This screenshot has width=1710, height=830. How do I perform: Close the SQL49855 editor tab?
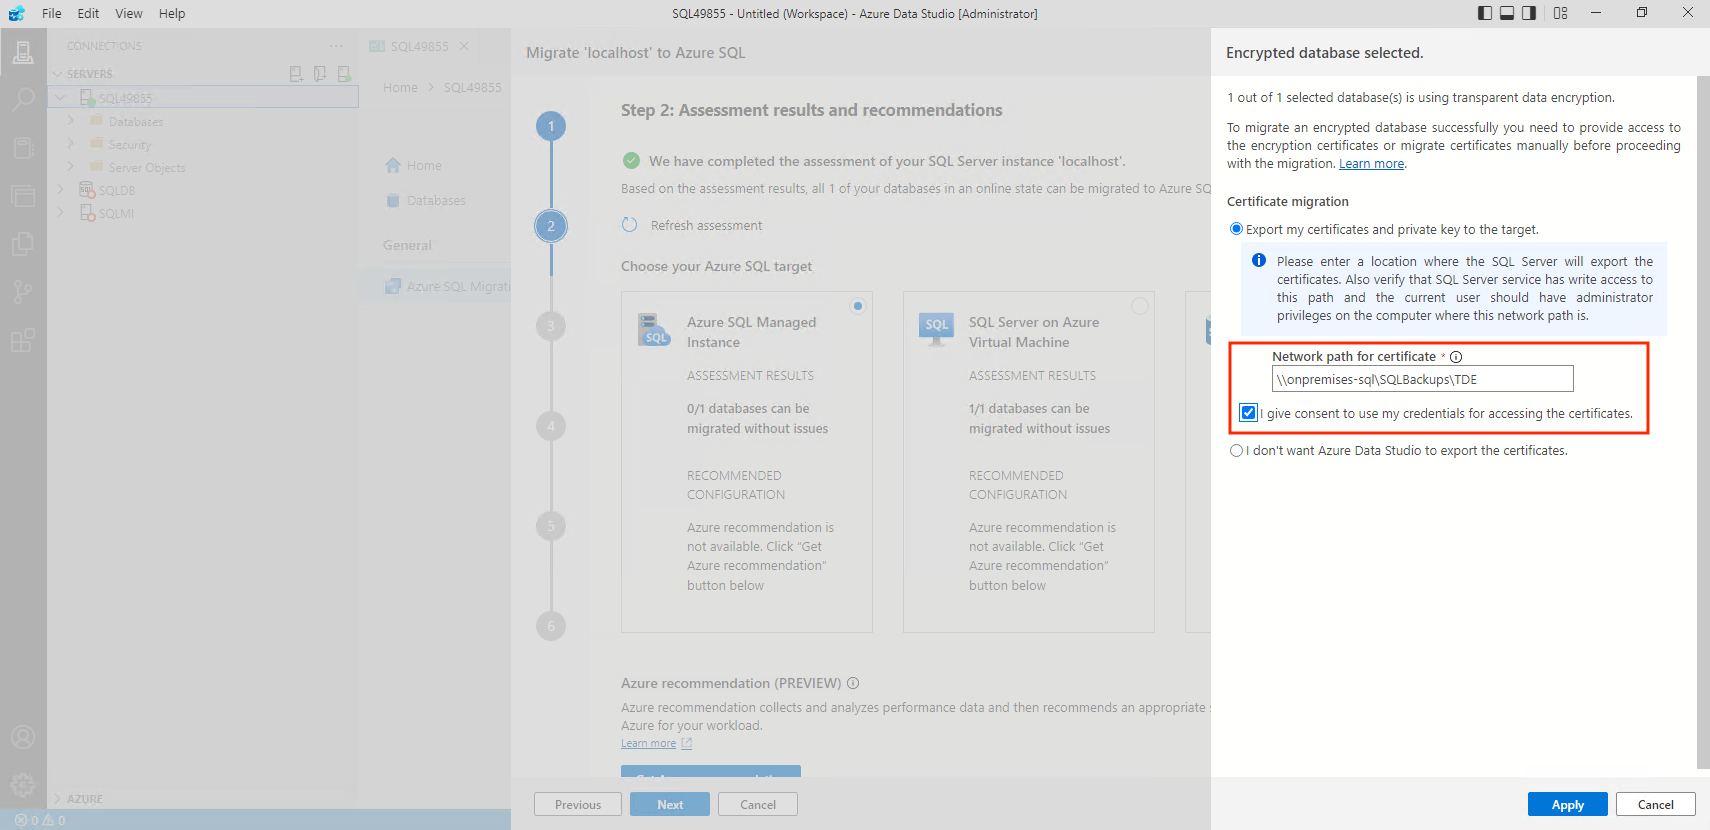pyautogui.click(x=464, y=46)
